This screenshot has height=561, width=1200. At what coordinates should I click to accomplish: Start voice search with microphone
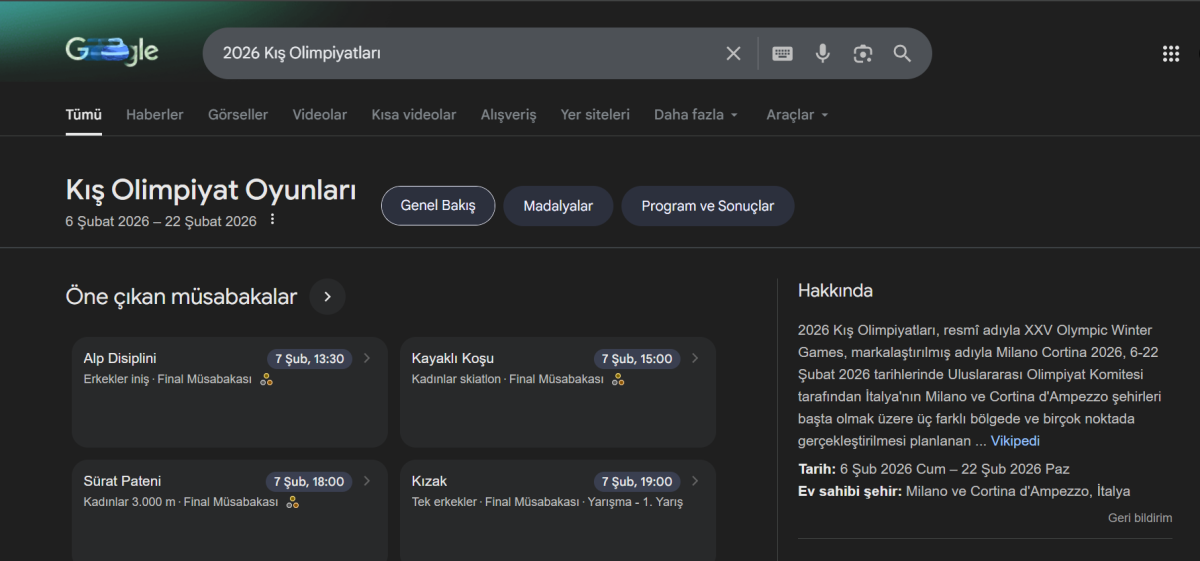coord(822,54)
